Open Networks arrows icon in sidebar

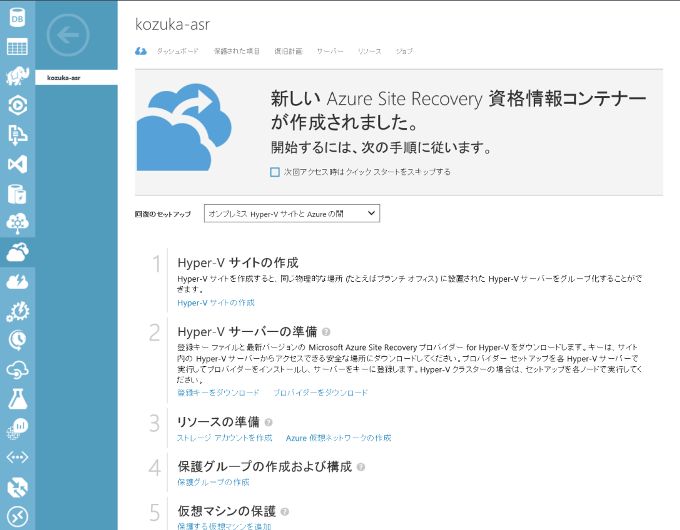click(17, 457)
